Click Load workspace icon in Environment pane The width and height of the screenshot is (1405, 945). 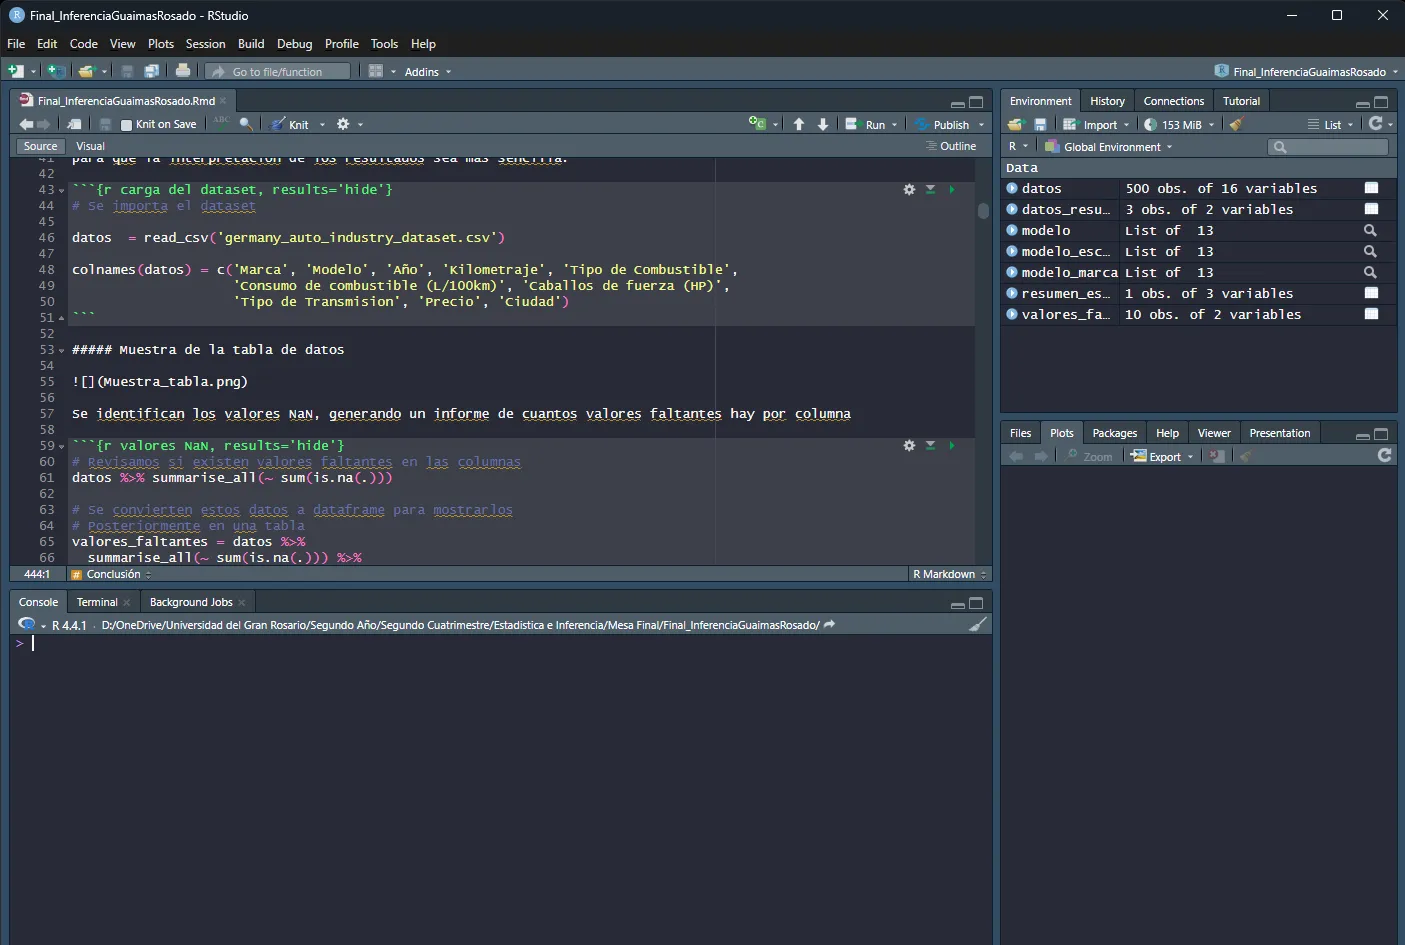pos(1016,124)
